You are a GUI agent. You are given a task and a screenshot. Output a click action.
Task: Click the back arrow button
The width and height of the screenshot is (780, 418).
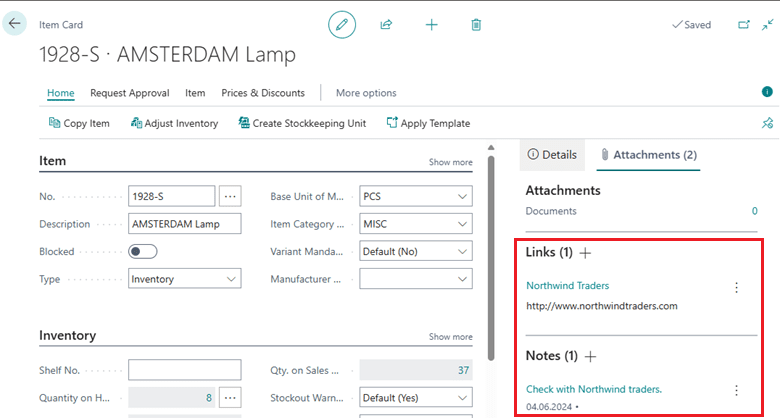15,24
